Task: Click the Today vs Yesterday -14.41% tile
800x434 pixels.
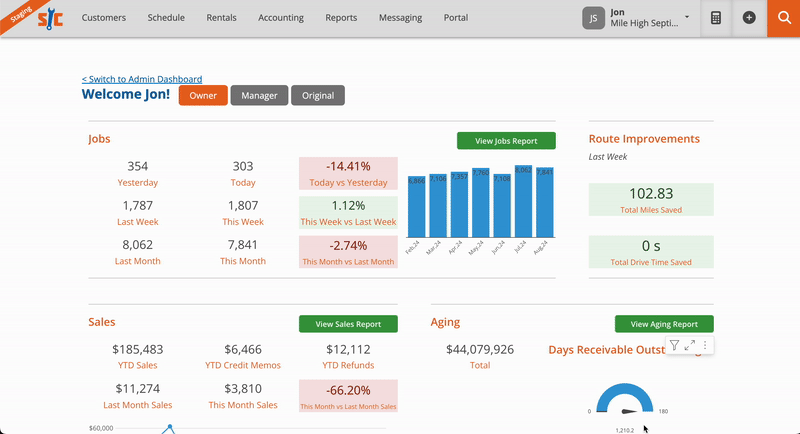Action: (x=348, y=173)
